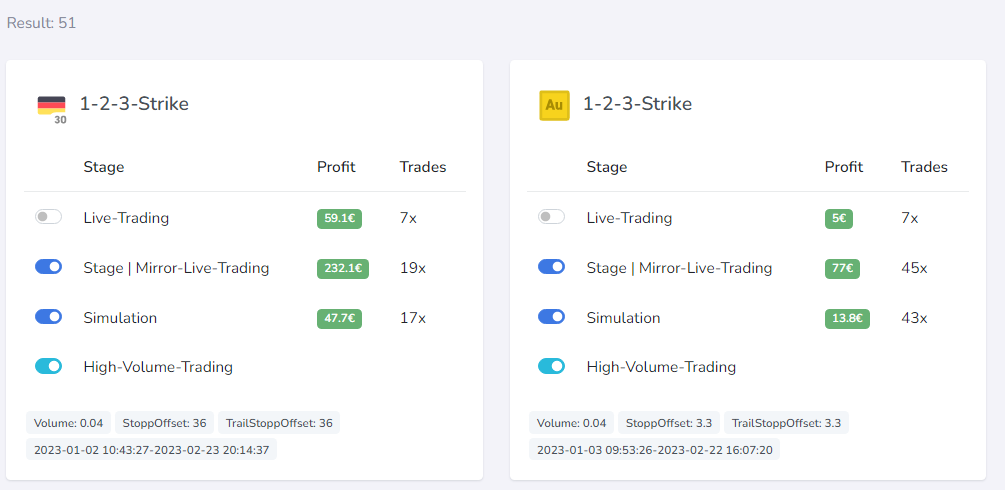
Task: Click the 7x trades value in Au gold card
Action: [x=909, y=218]
